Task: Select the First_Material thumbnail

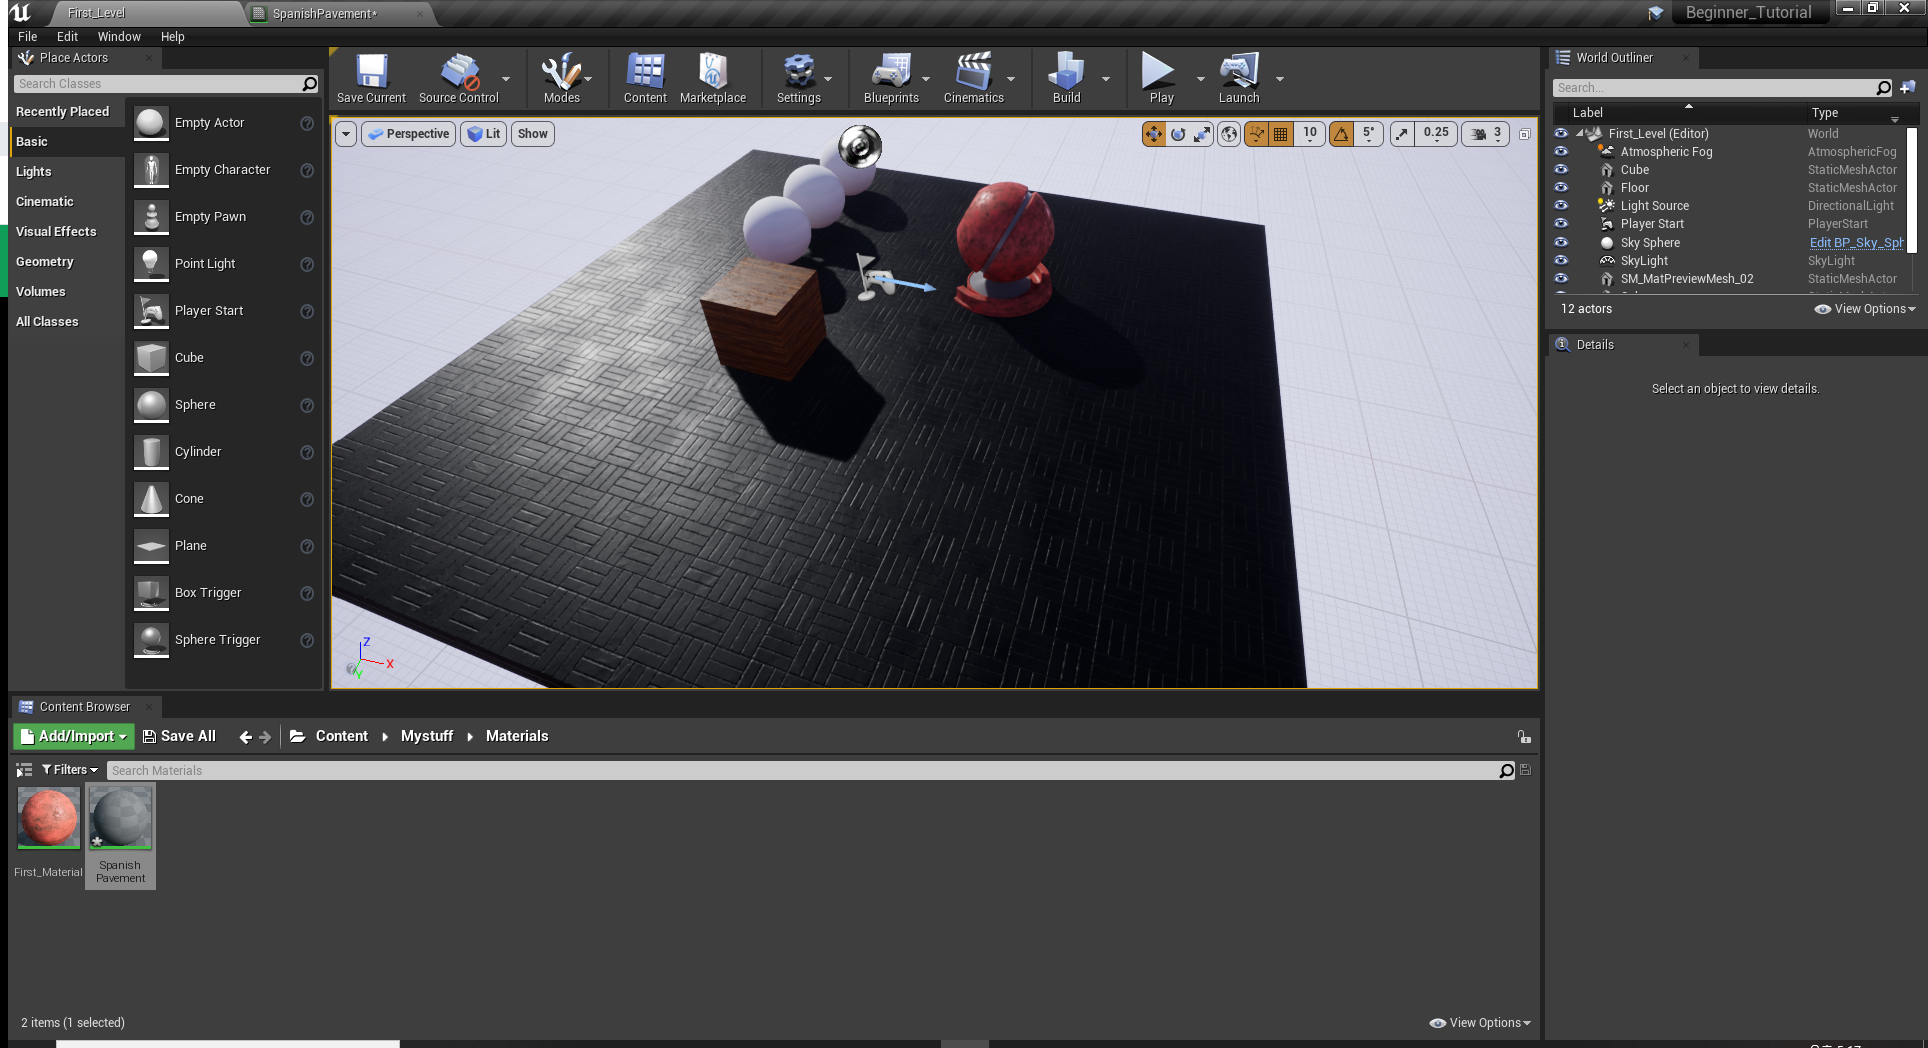Action: [48, 819]
